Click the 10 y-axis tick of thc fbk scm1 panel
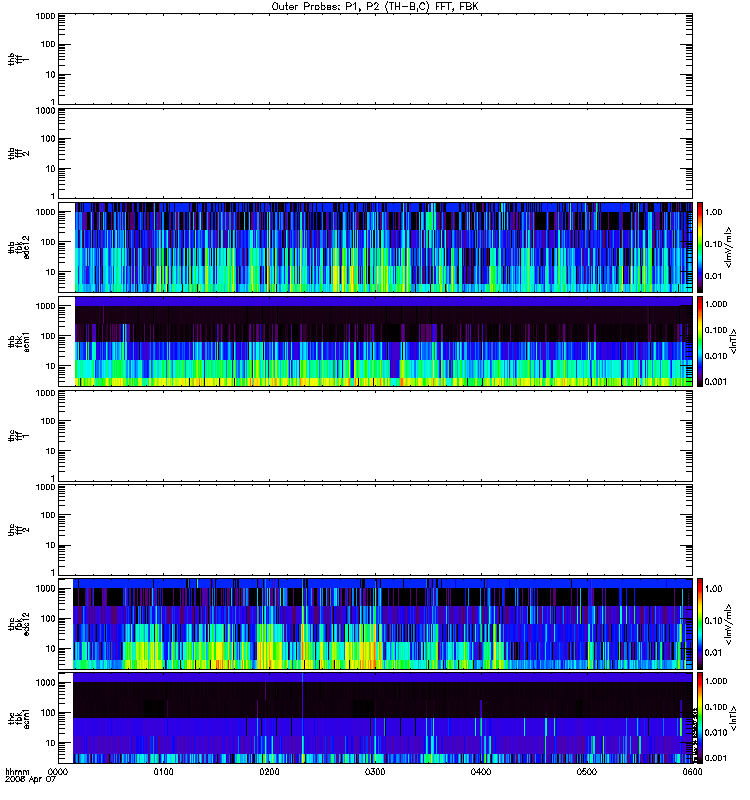 [51, 743]
